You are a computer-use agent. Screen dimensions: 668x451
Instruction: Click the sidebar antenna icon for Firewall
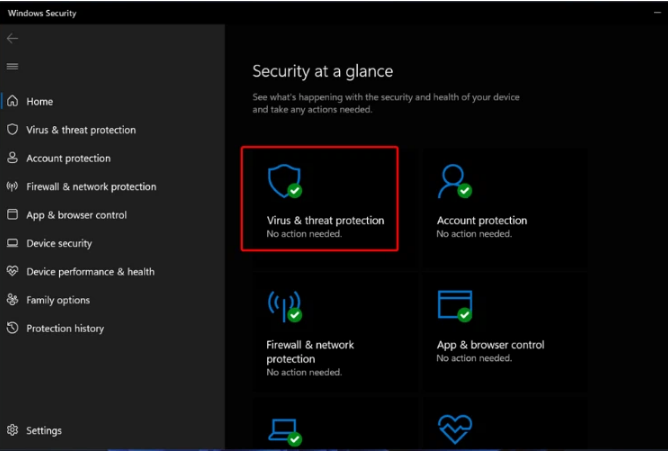[13, 186]
